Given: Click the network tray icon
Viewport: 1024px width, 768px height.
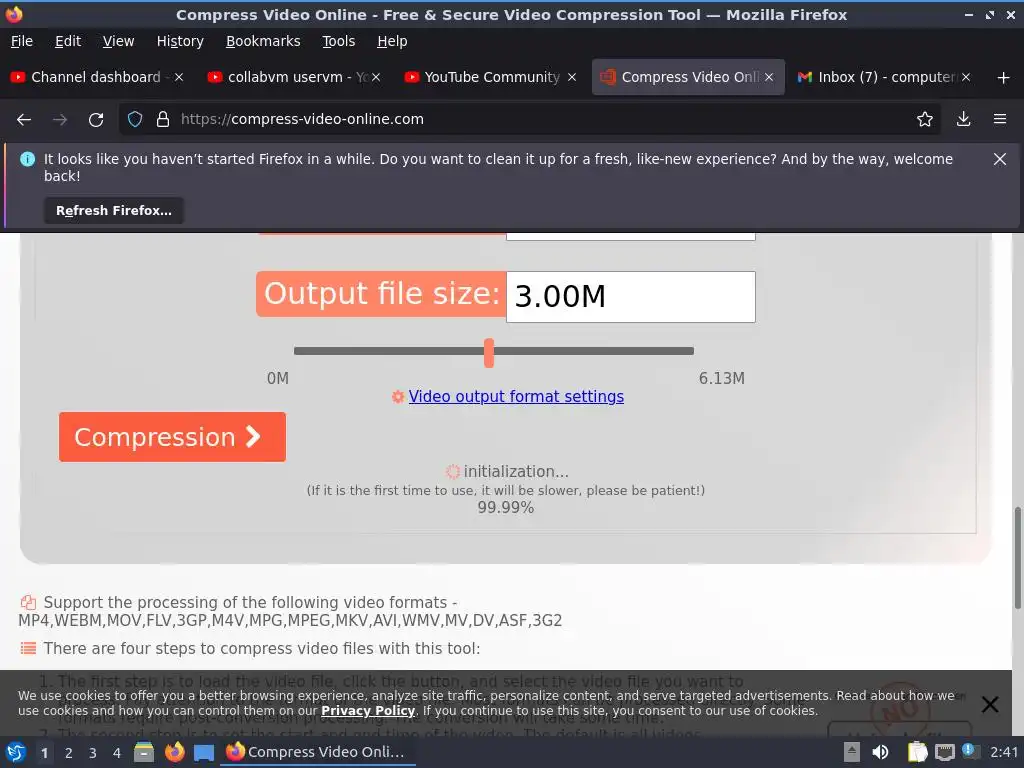Looking at the screenshot, I should (x=945, y=753).
